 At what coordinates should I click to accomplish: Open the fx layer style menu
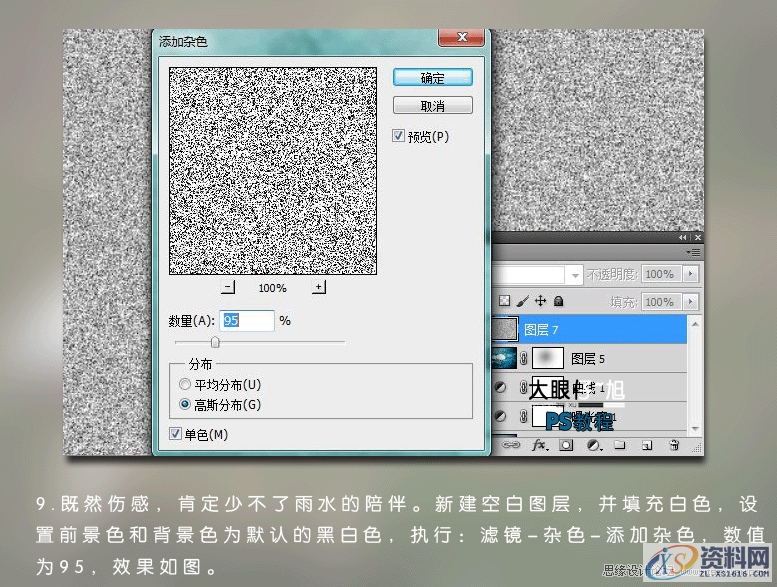click(x=540, y=445)
